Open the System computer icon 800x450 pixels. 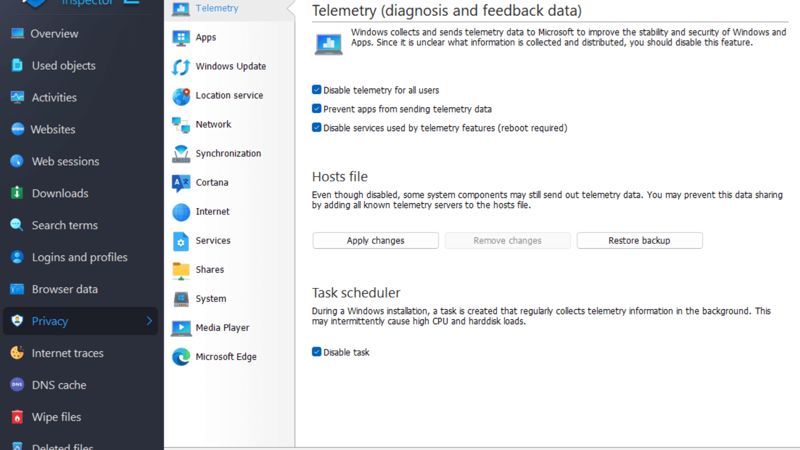[x=181, y=299]
